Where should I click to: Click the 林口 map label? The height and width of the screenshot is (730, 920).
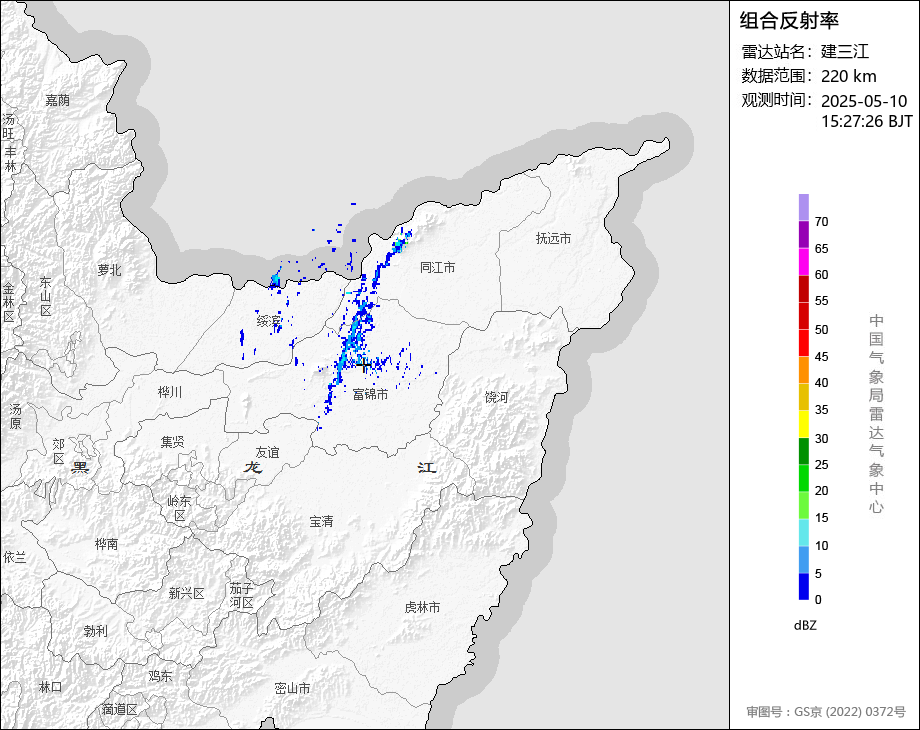(50, 687)
